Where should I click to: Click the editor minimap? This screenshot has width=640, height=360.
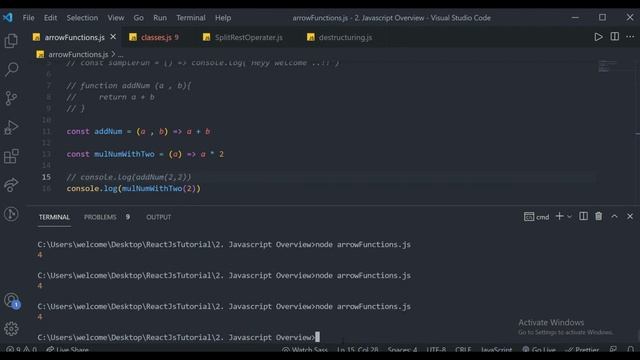[x=607, y=66]
